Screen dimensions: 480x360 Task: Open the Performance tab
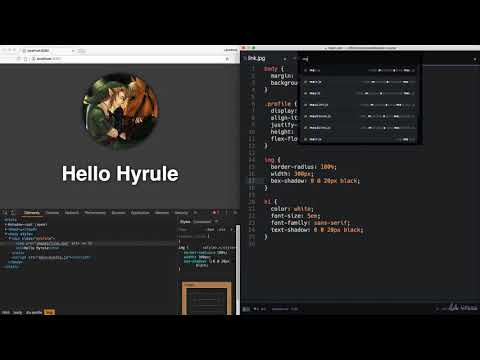95,213
